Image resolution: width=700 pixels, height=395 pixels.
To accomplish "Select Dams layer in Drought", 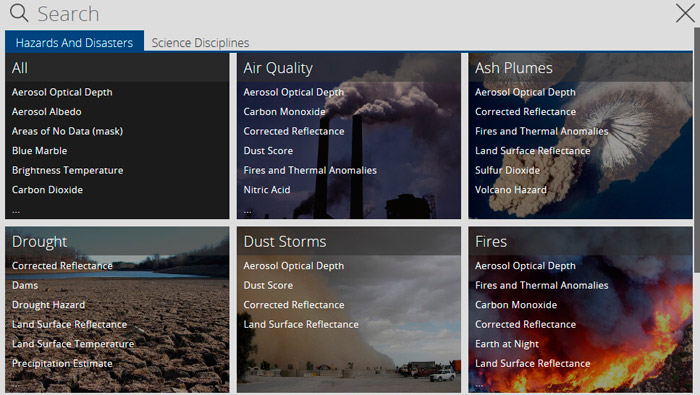I will (25, 285).
